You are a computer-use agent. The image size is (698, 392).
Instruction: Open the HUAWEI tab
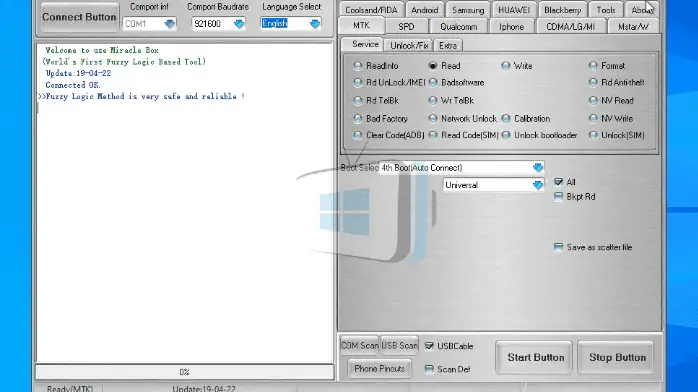[514, 10]
